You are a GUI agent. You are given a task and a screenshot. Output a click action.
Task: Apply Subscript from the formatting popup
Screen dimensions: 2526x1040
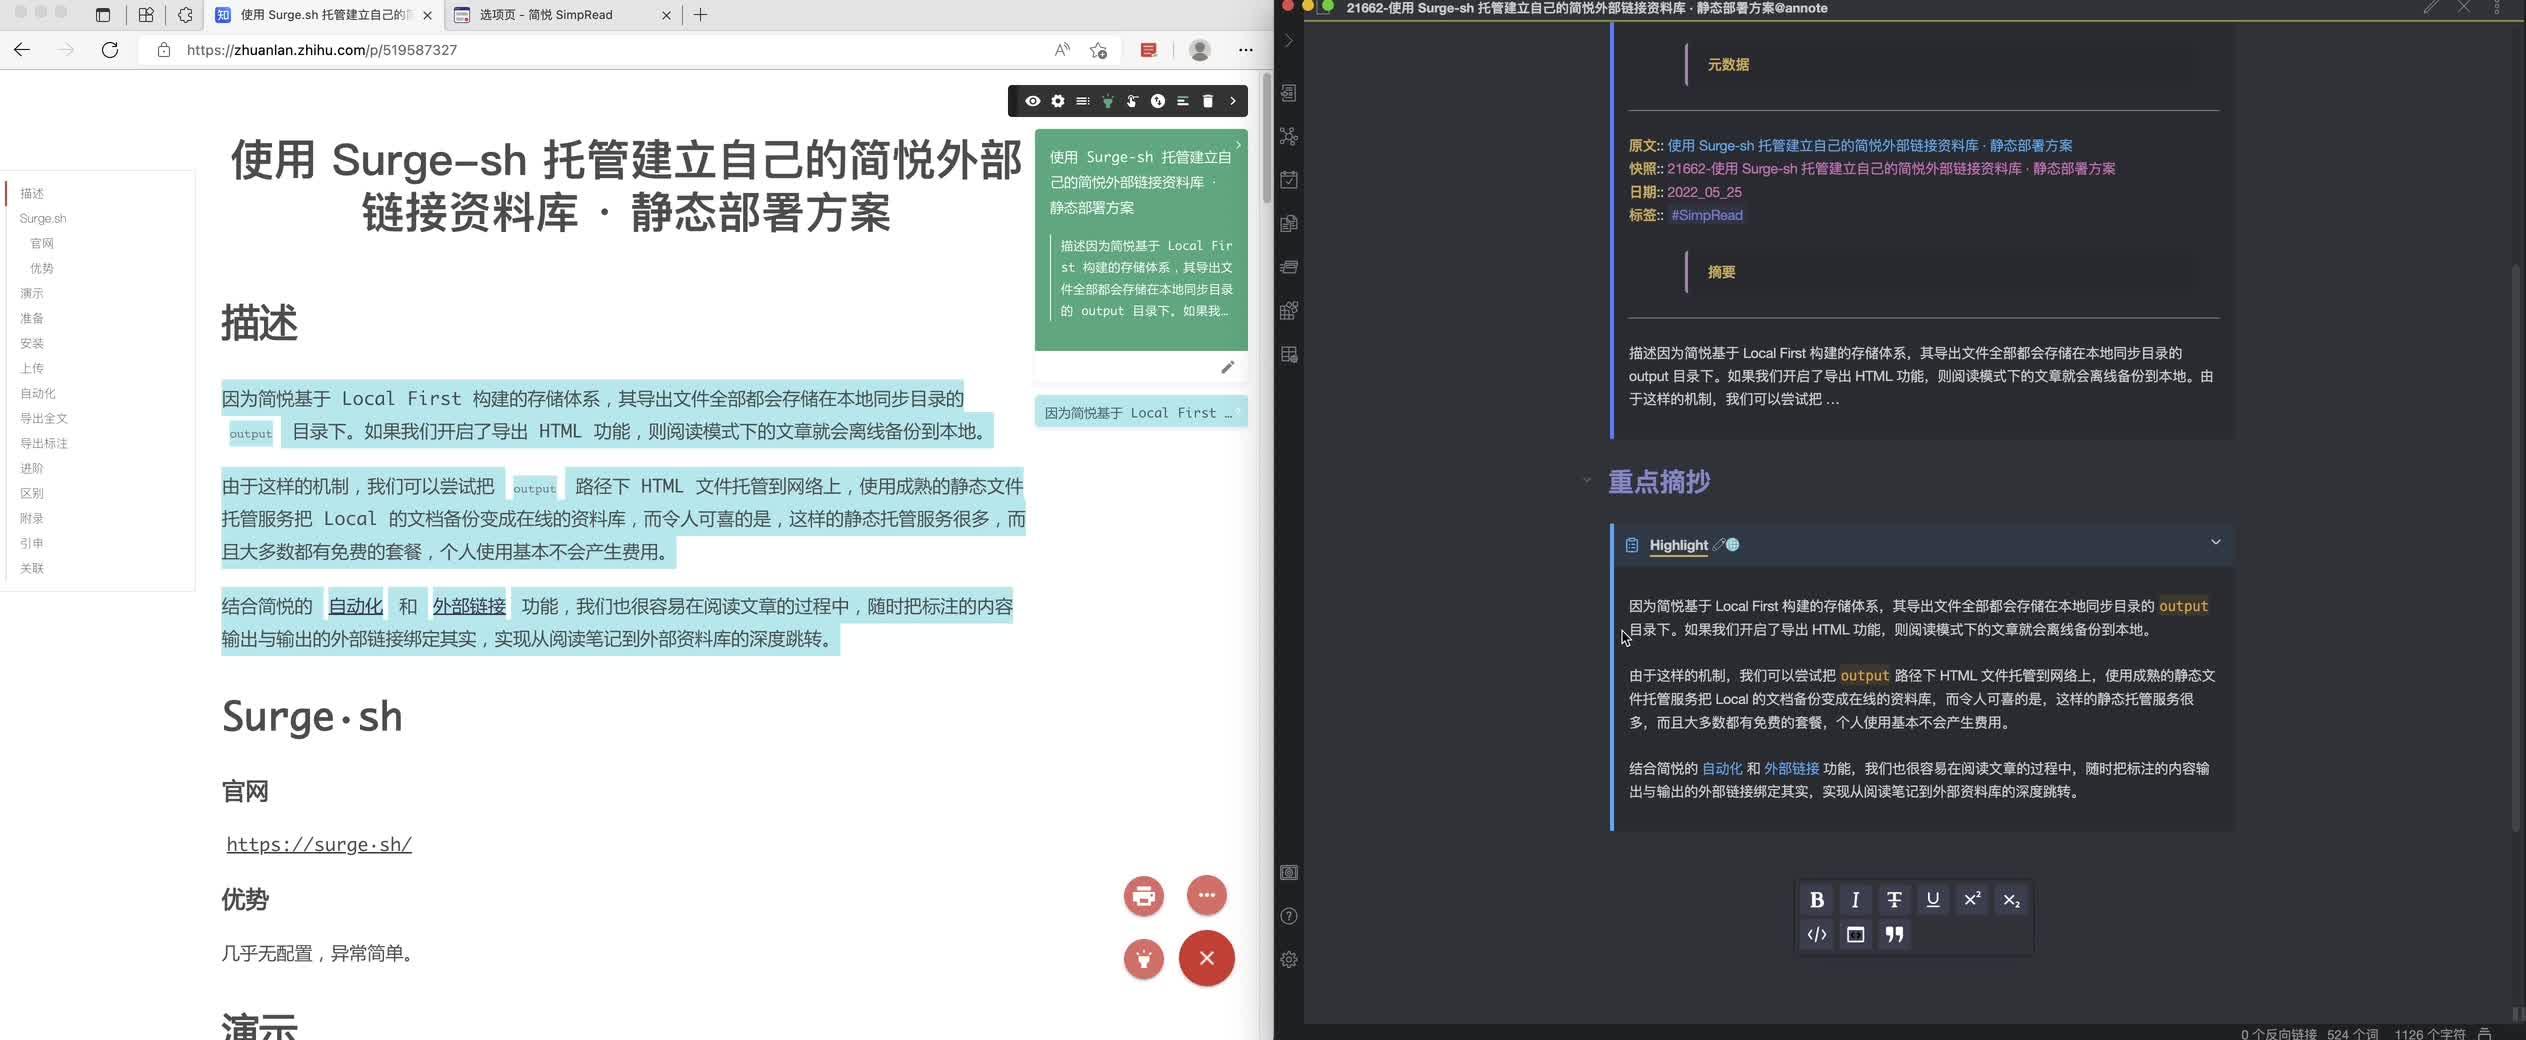pyautogui.click(x=2011, y=900)
